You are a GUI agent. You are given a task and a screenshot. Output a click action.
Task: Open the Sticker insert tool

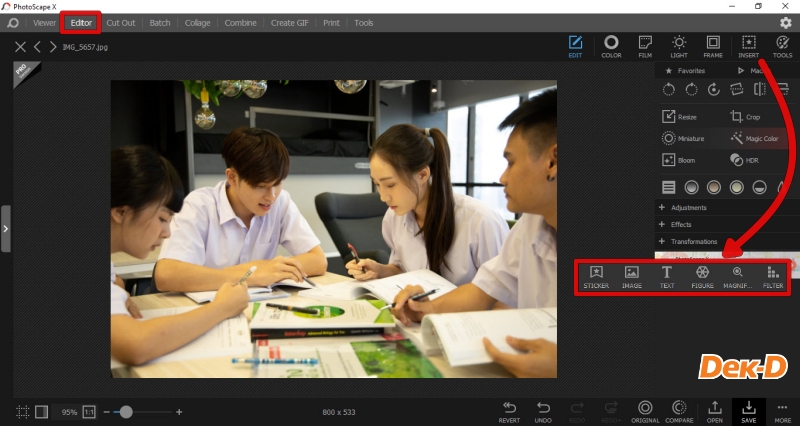pos(596,276)
